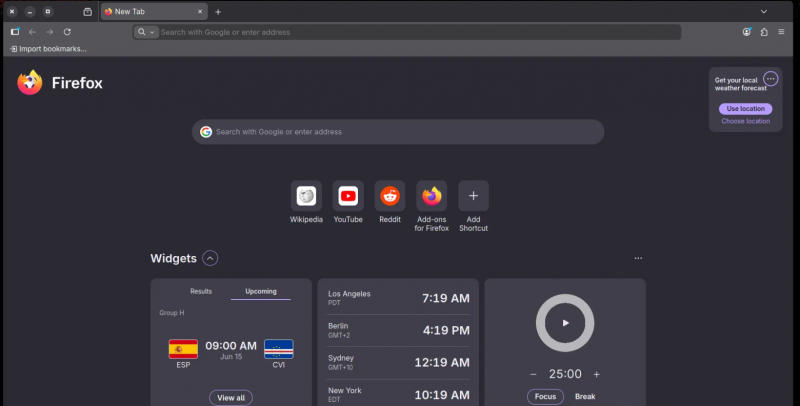Image resolution: width=800 pixels, height=406 pixels.
Task: Decrease timer with minus button
Action: point(533,374)
